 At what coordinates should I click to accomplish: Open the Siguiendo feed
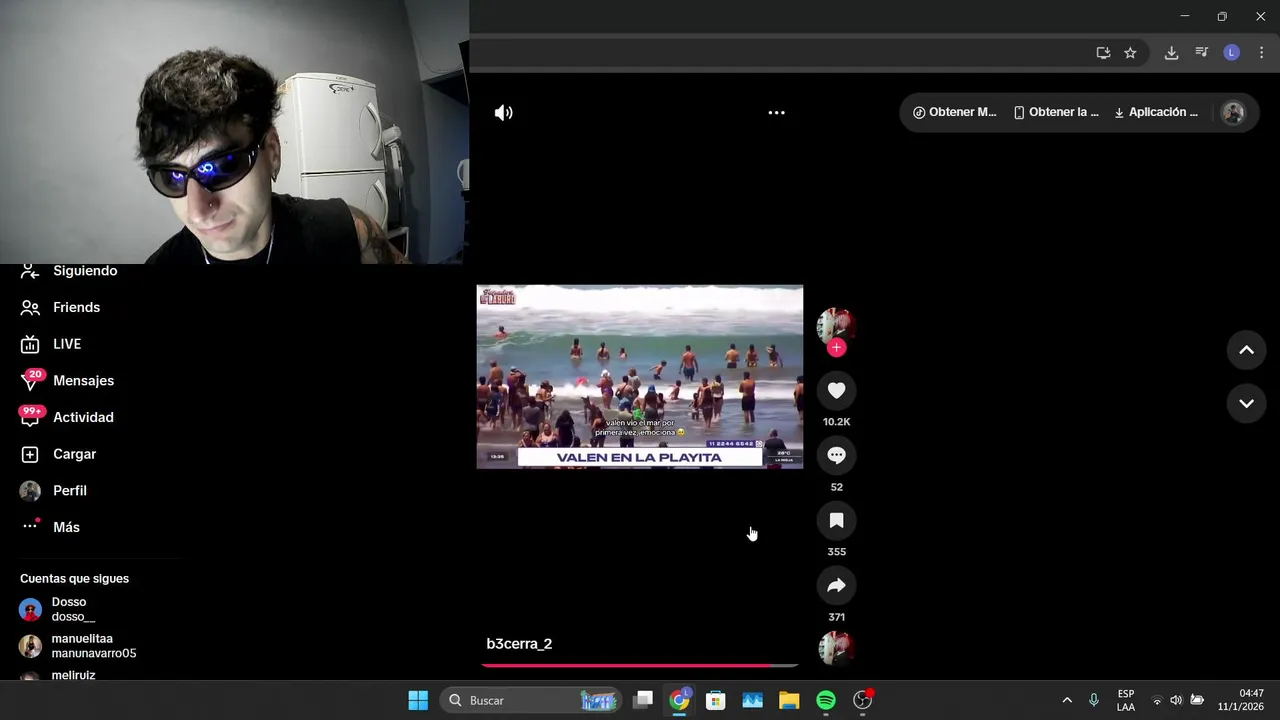(70, 271)
